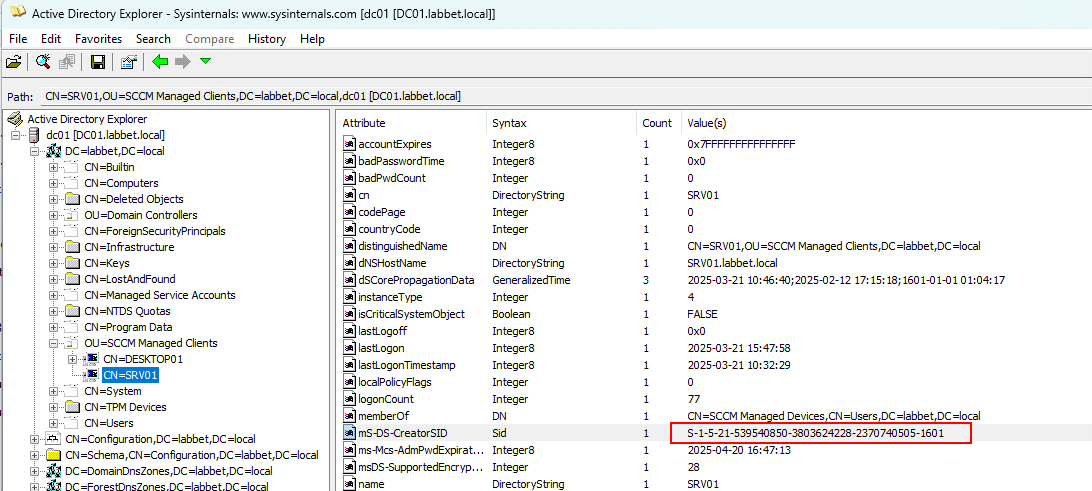Click the Save snapshot floppy icon
This screenshot has width=1092, height=491.
tap(98, 62)
